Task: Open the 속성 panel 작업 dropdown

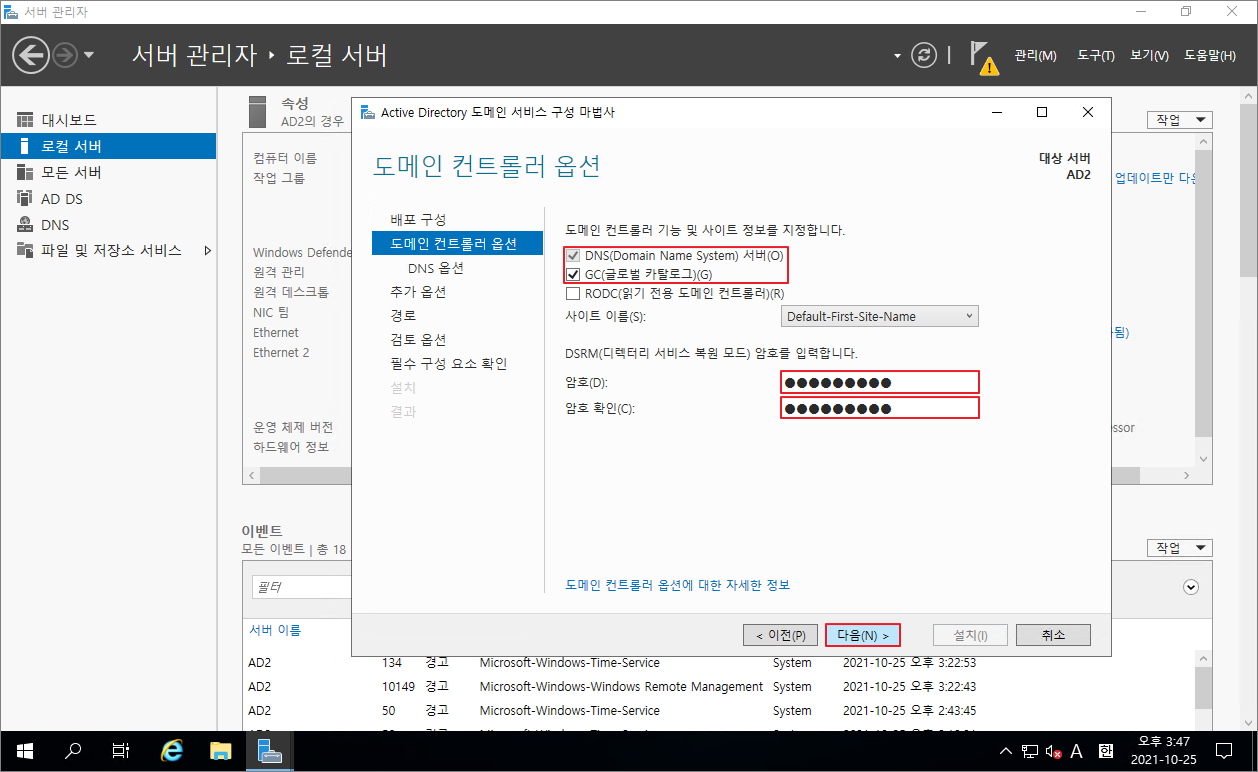Action: point(1179,119)
